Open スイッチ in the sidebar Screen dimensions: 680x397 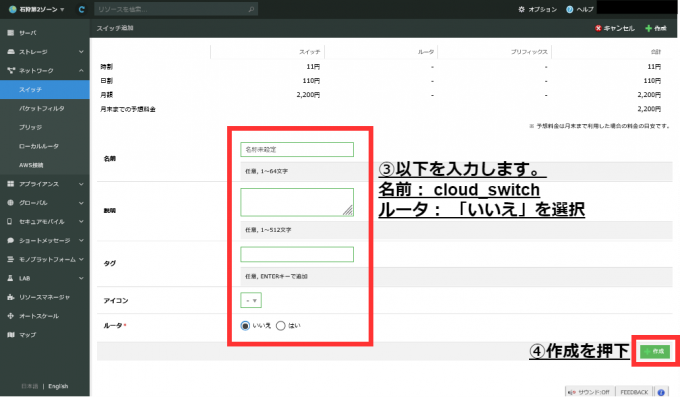(45, 89)
